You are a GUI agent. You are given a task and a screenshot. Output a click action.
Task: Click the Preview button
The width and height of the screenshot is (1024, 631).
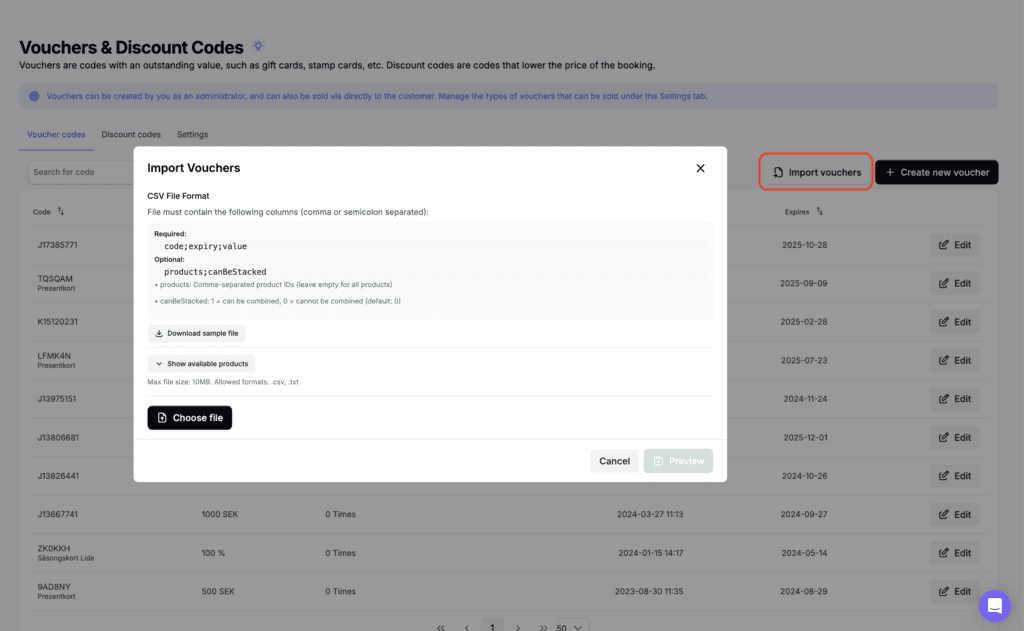click(x=678, y=461)
